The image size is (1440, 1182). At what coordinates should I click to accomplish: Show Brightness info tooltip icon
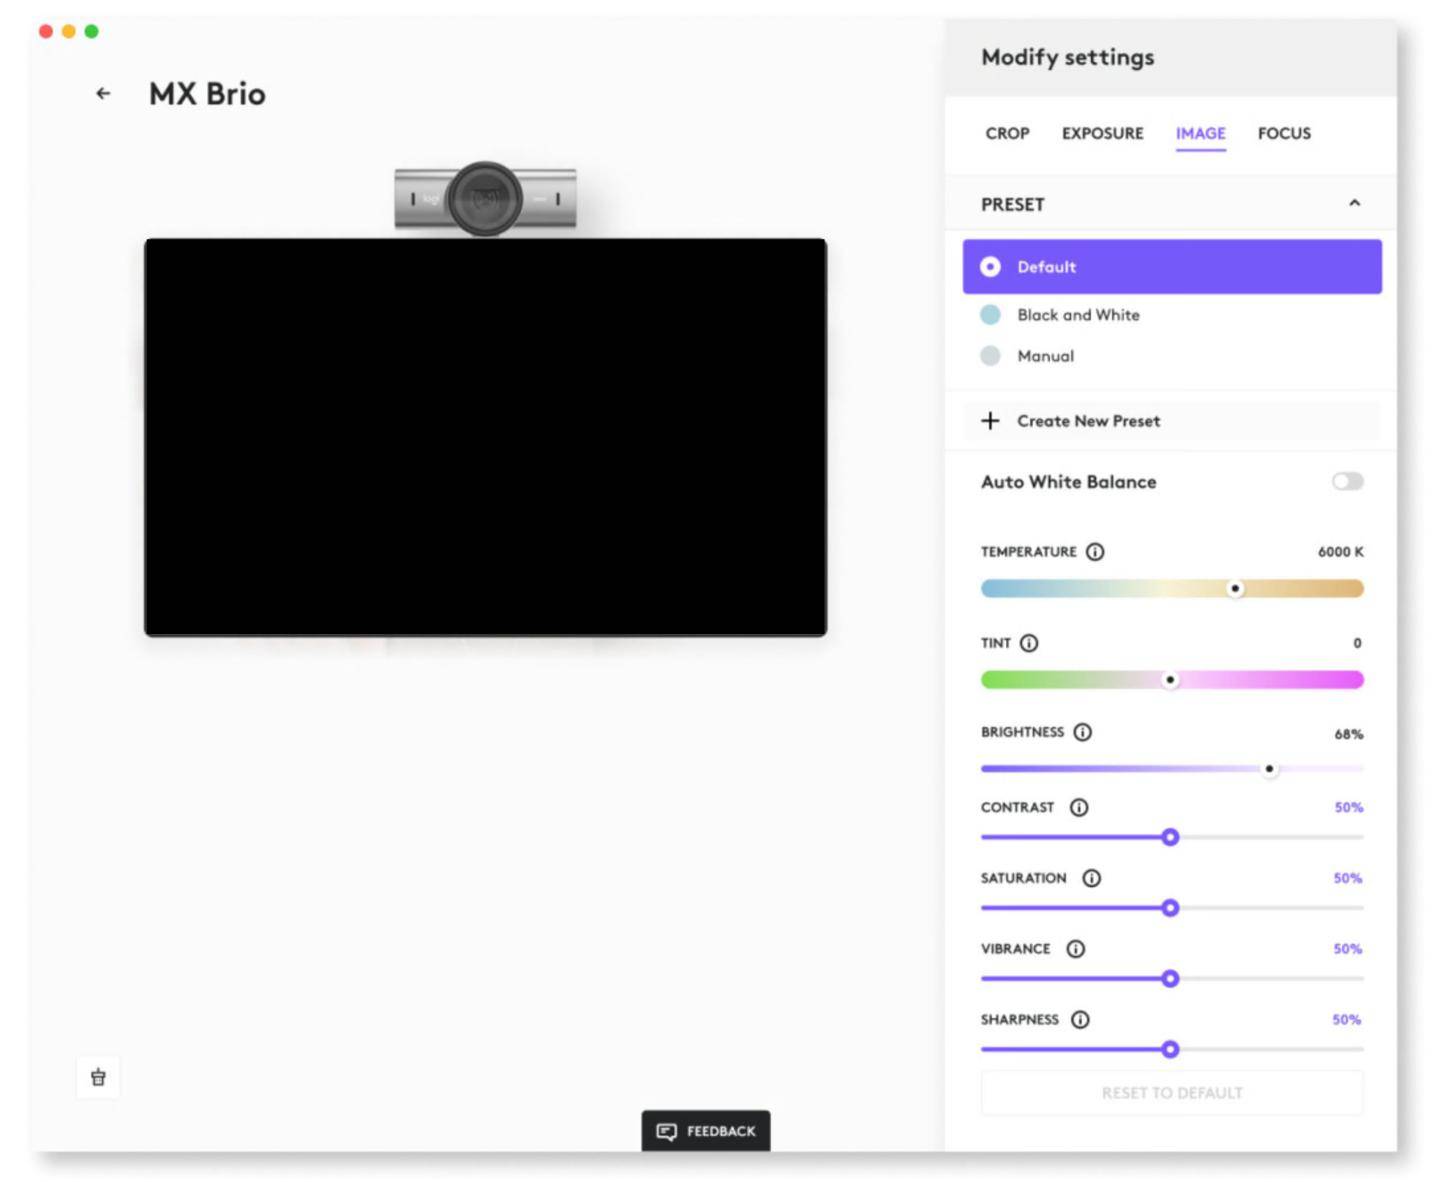click(1083, 732)
